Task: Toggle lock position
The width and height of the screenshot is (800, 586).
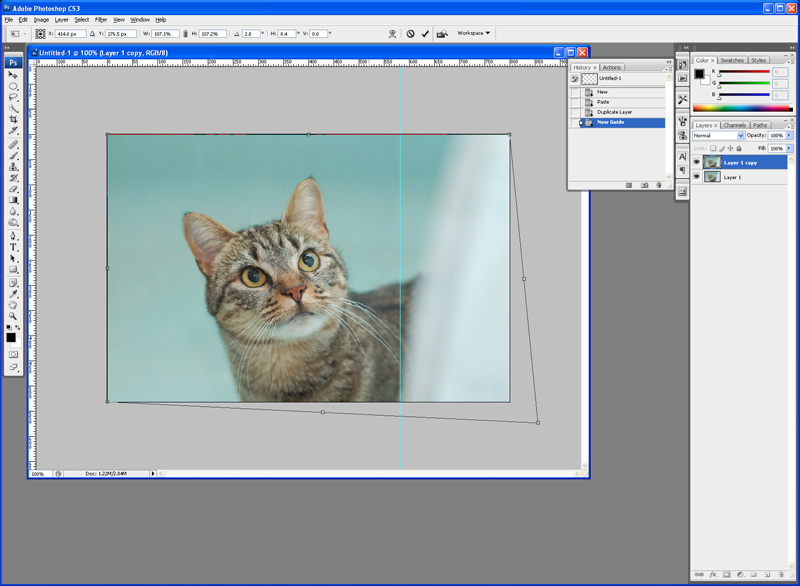Action: click(730, 148)
